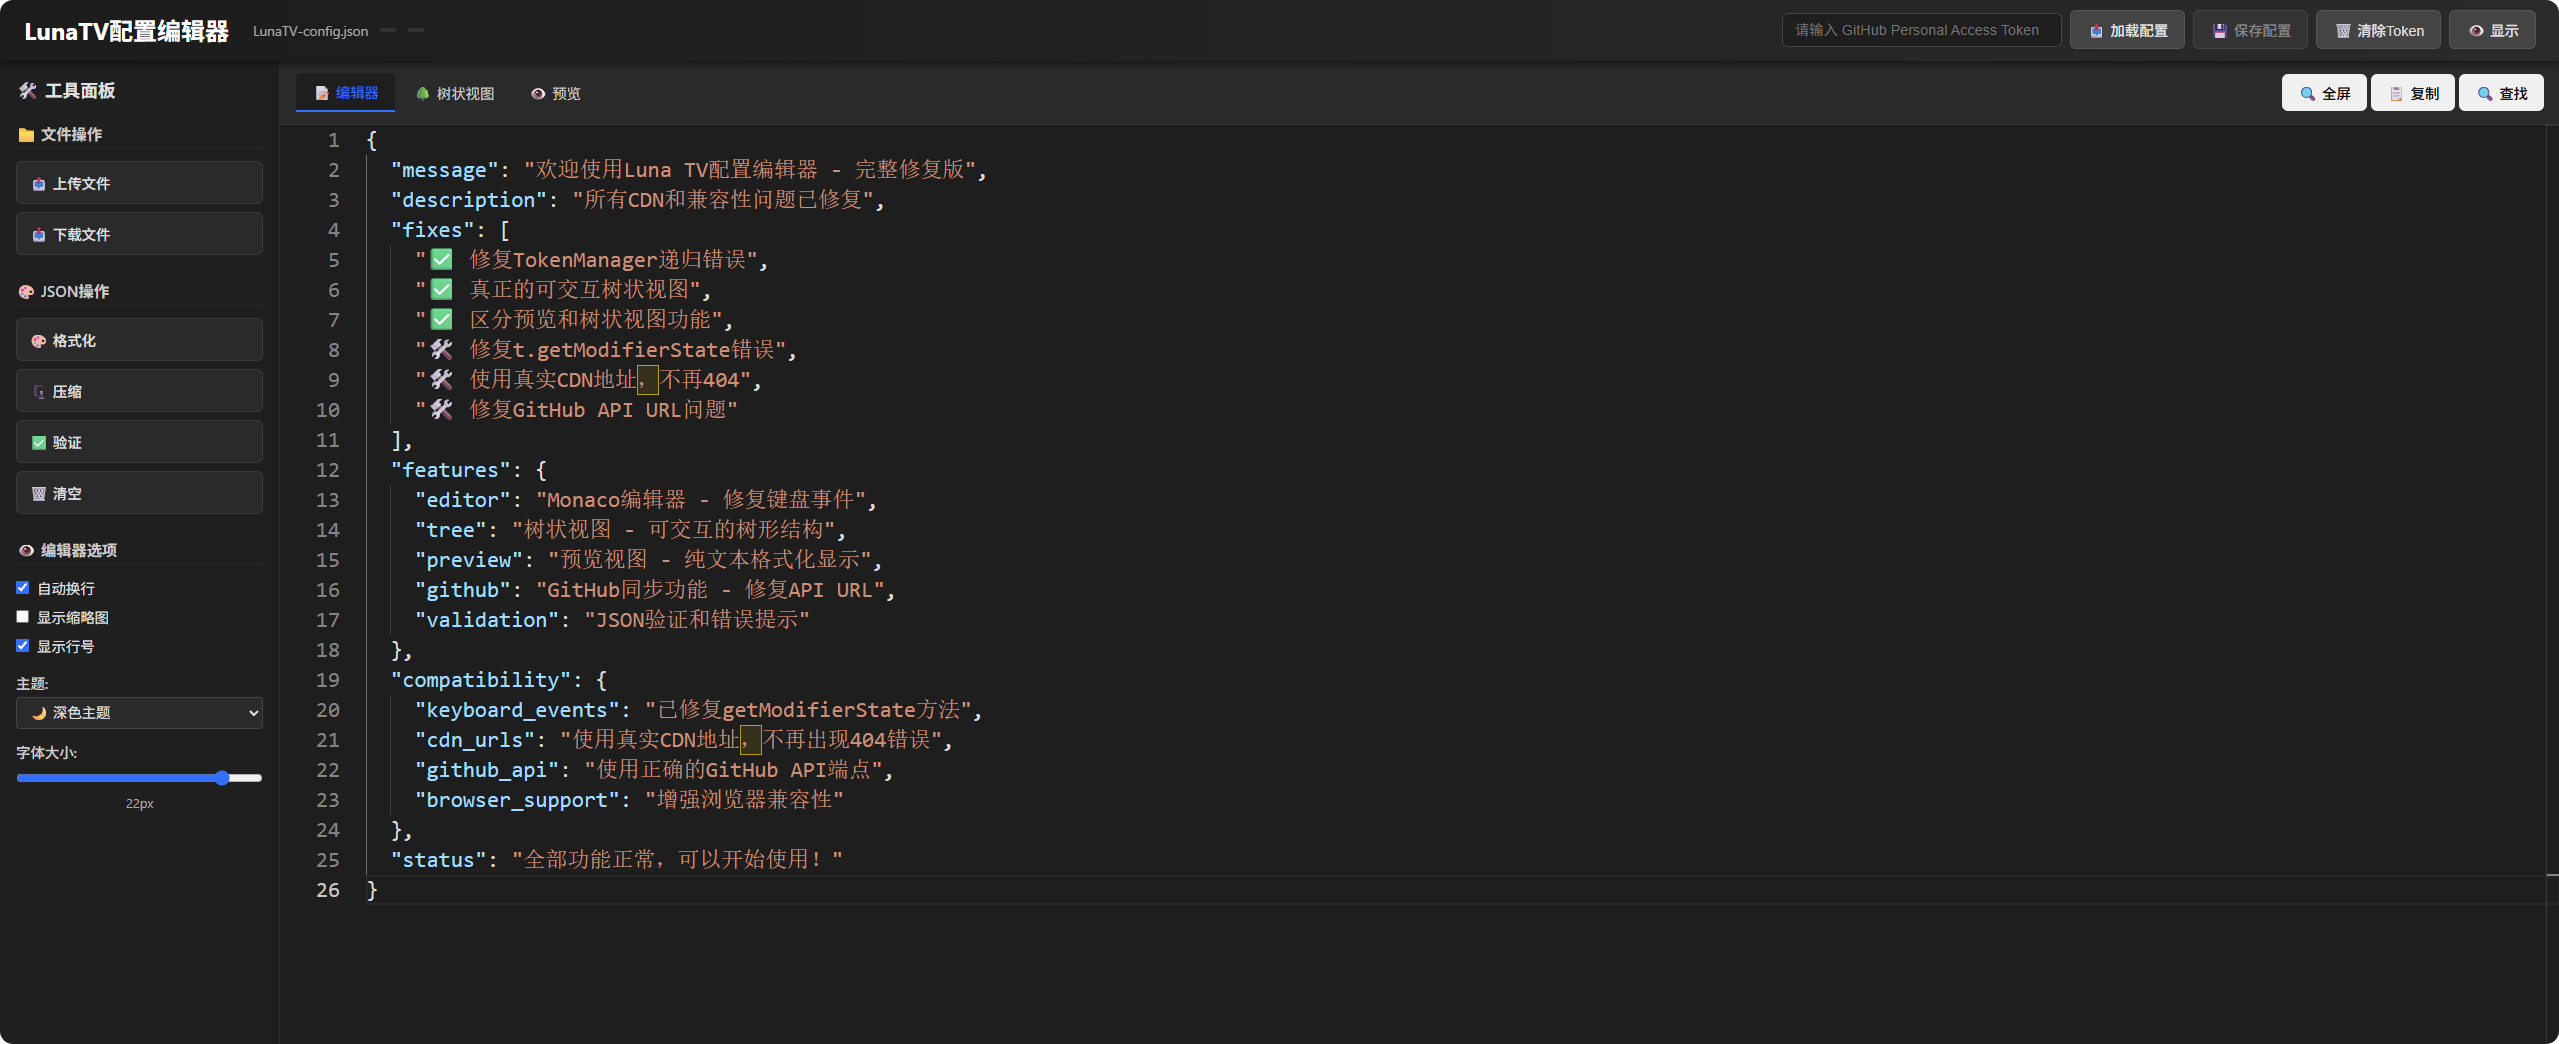The height and width of the screenshot is (1044, 2559).
Task: Click the clear editor (清空) trash icon
Action: click(39, 494)
